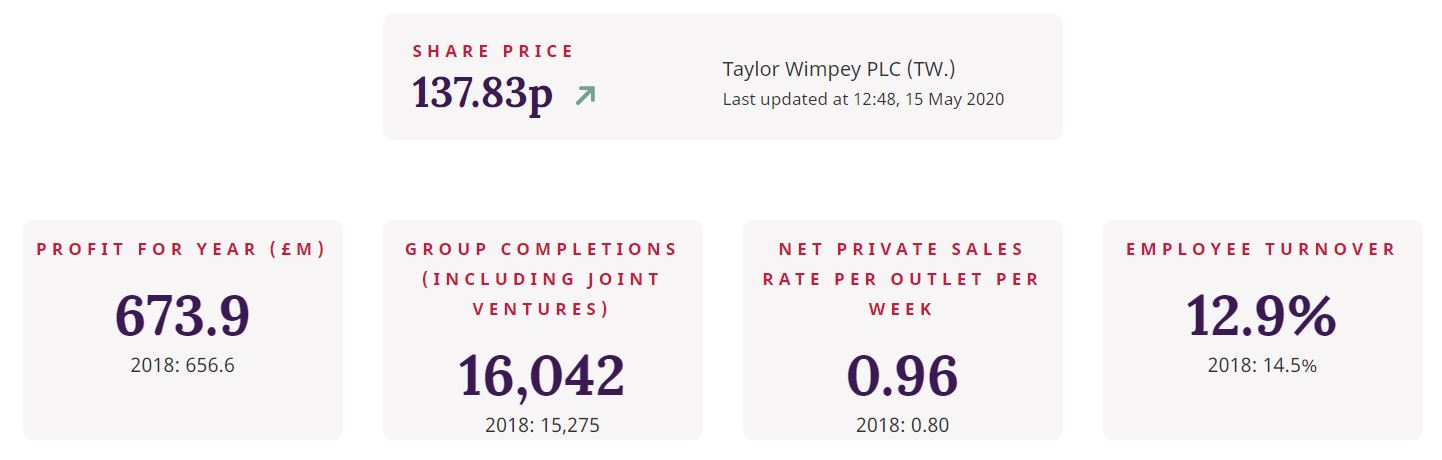Click the 0.96 sales rate figure
The width and height of the screenshot is (1442, 460).
[902, 376]
